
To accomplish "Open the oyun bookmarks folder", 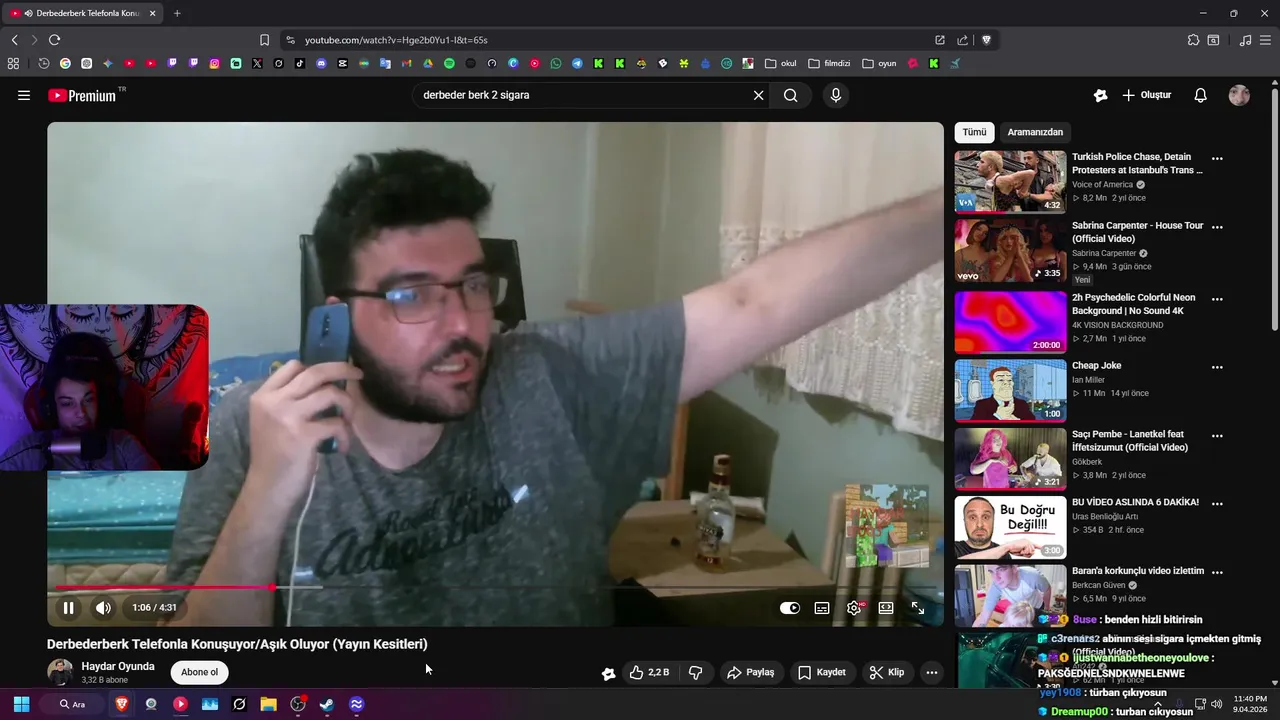I will coord(879,63).
